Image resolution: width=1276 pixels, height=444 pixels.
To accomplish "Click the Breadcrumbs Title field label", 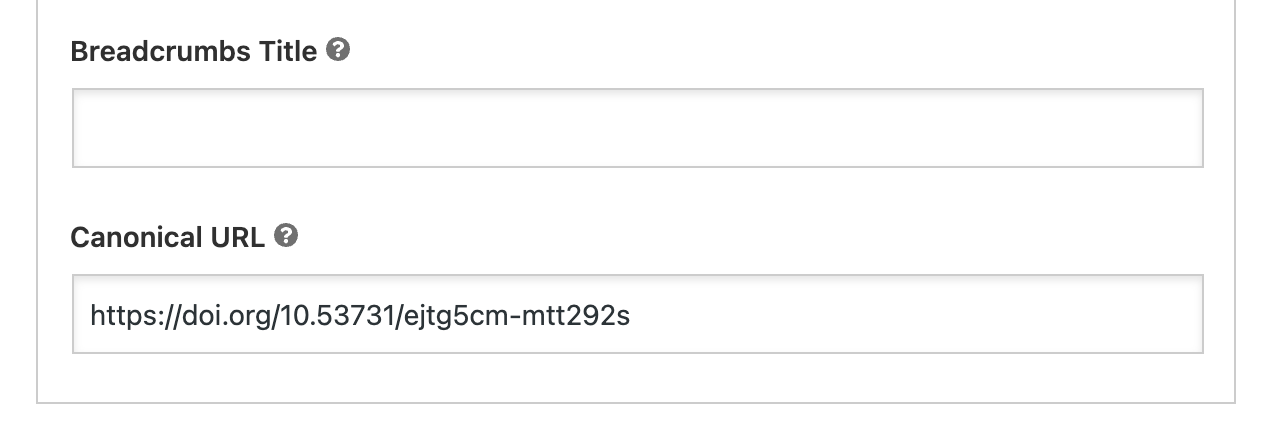I will [193, 51].
